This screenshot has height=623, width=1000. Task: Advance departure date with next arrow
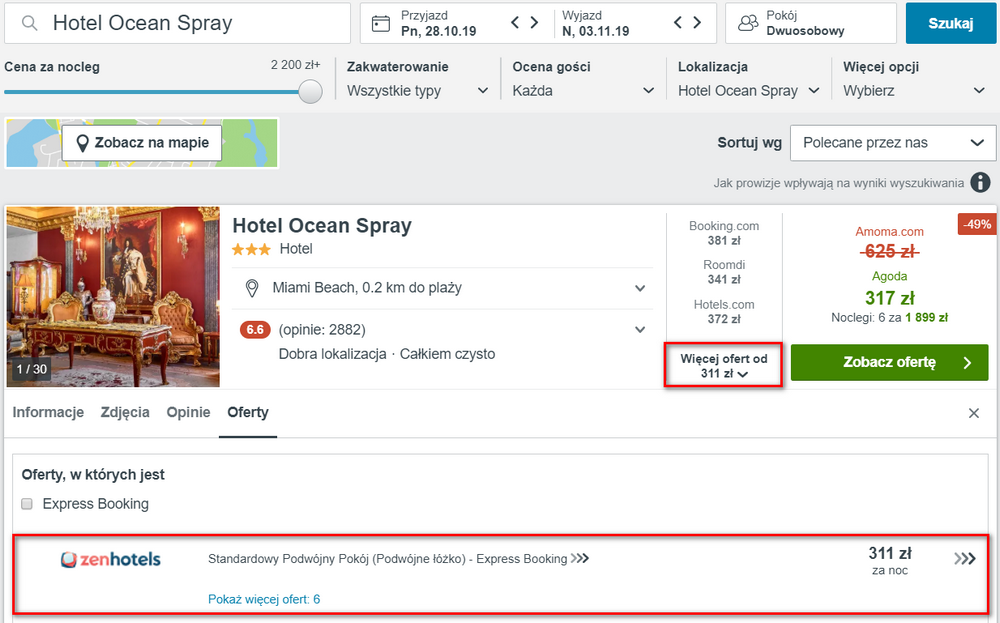point(697,22)
